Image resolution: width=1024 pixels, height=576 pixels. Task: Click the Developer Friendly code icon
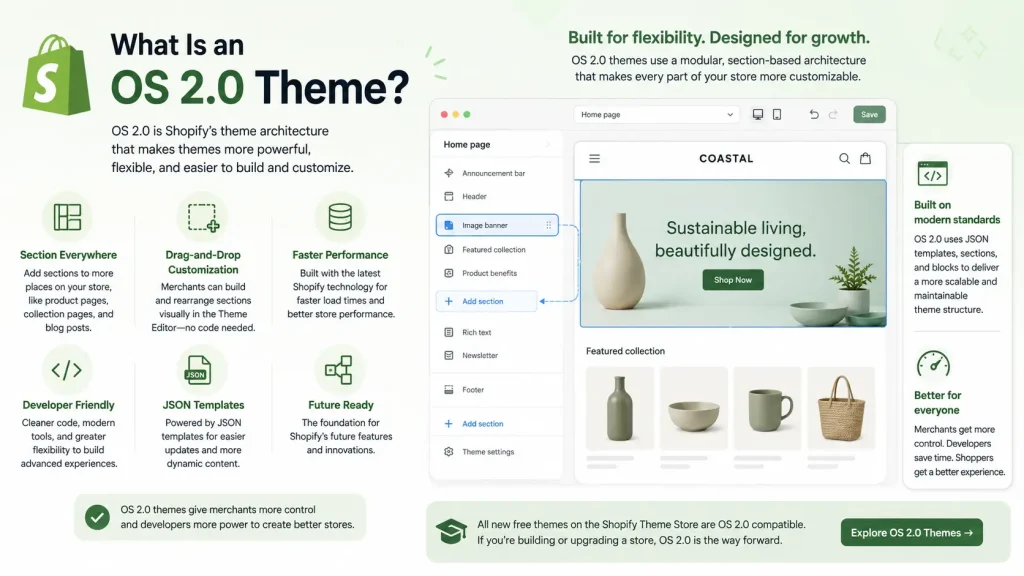67,370
